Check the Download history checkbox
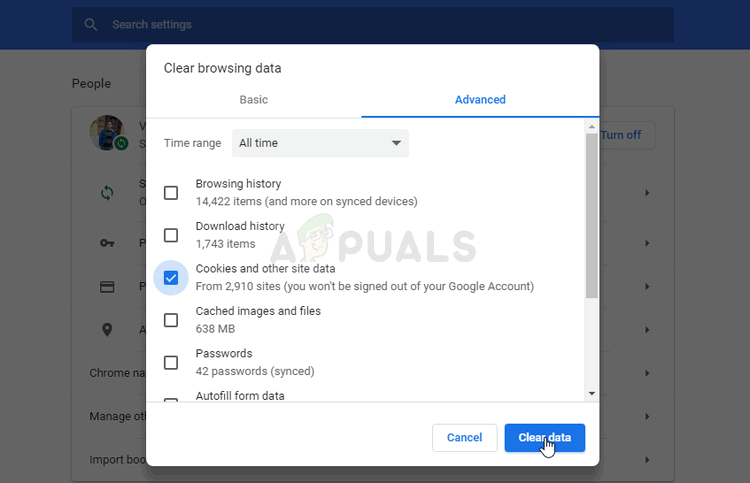This screenshot has width=750, height=483. [171, 235]
